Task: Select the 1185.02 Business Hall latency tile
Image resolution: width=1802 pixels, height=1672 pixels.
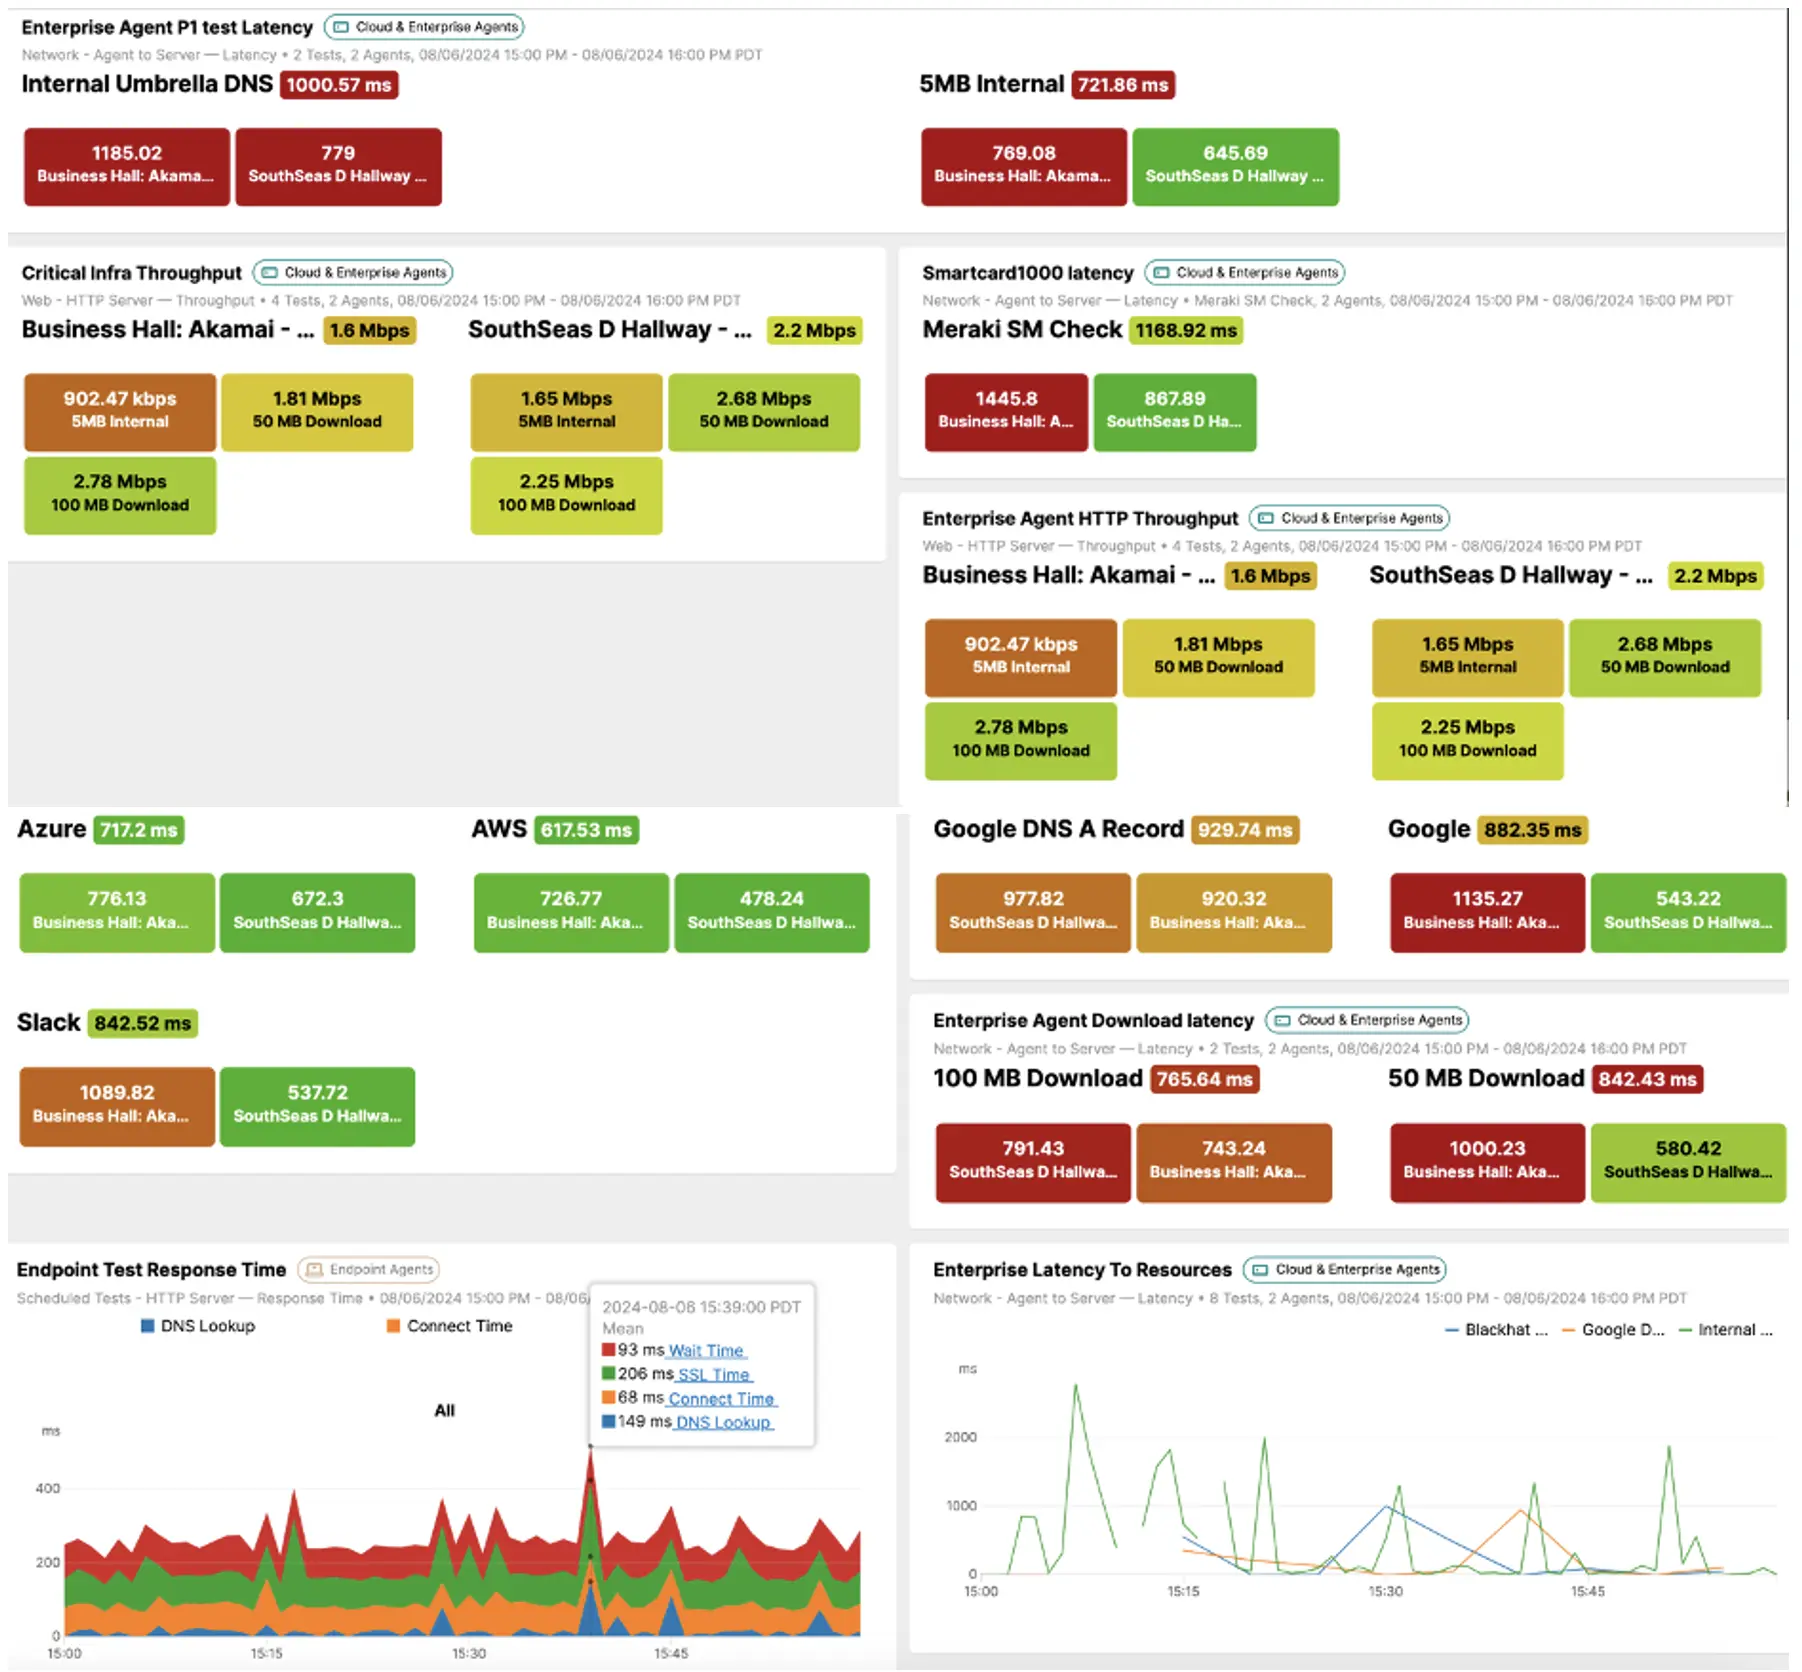Action: [126, 166]
